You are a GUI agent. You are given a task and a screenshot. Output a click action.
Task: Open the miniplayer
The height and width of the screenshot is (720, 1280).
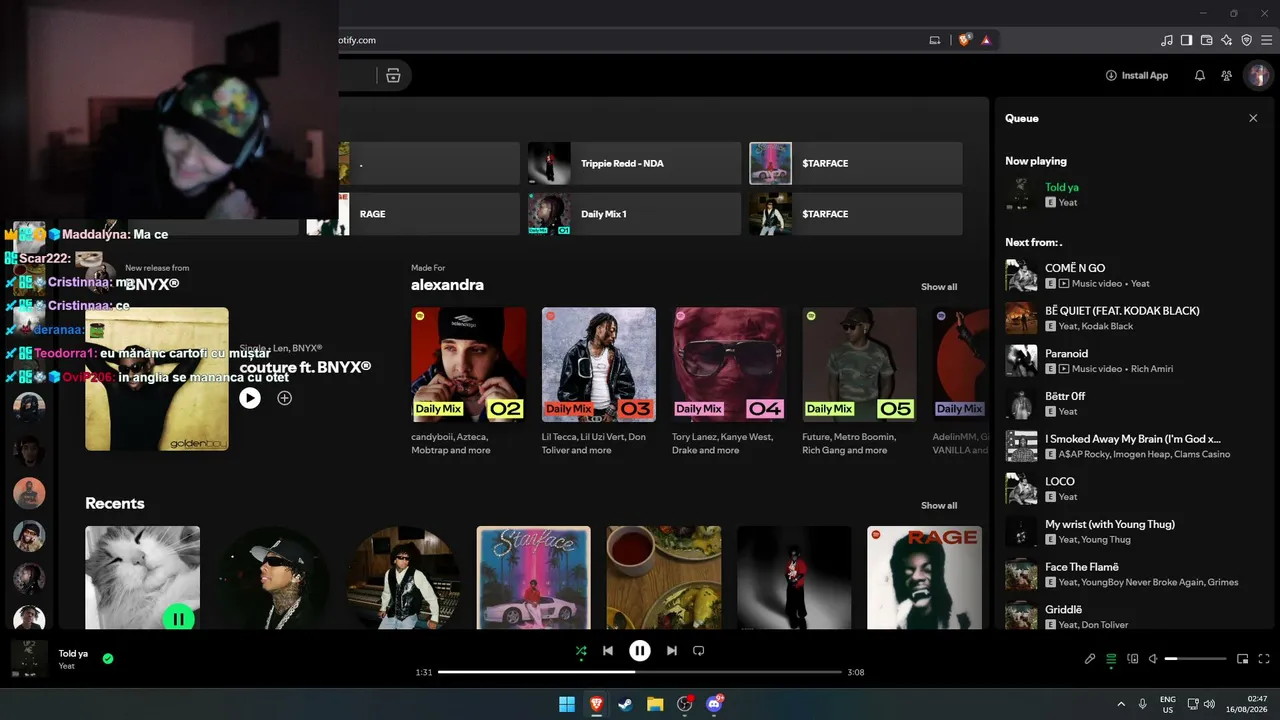pos(1243,659)
